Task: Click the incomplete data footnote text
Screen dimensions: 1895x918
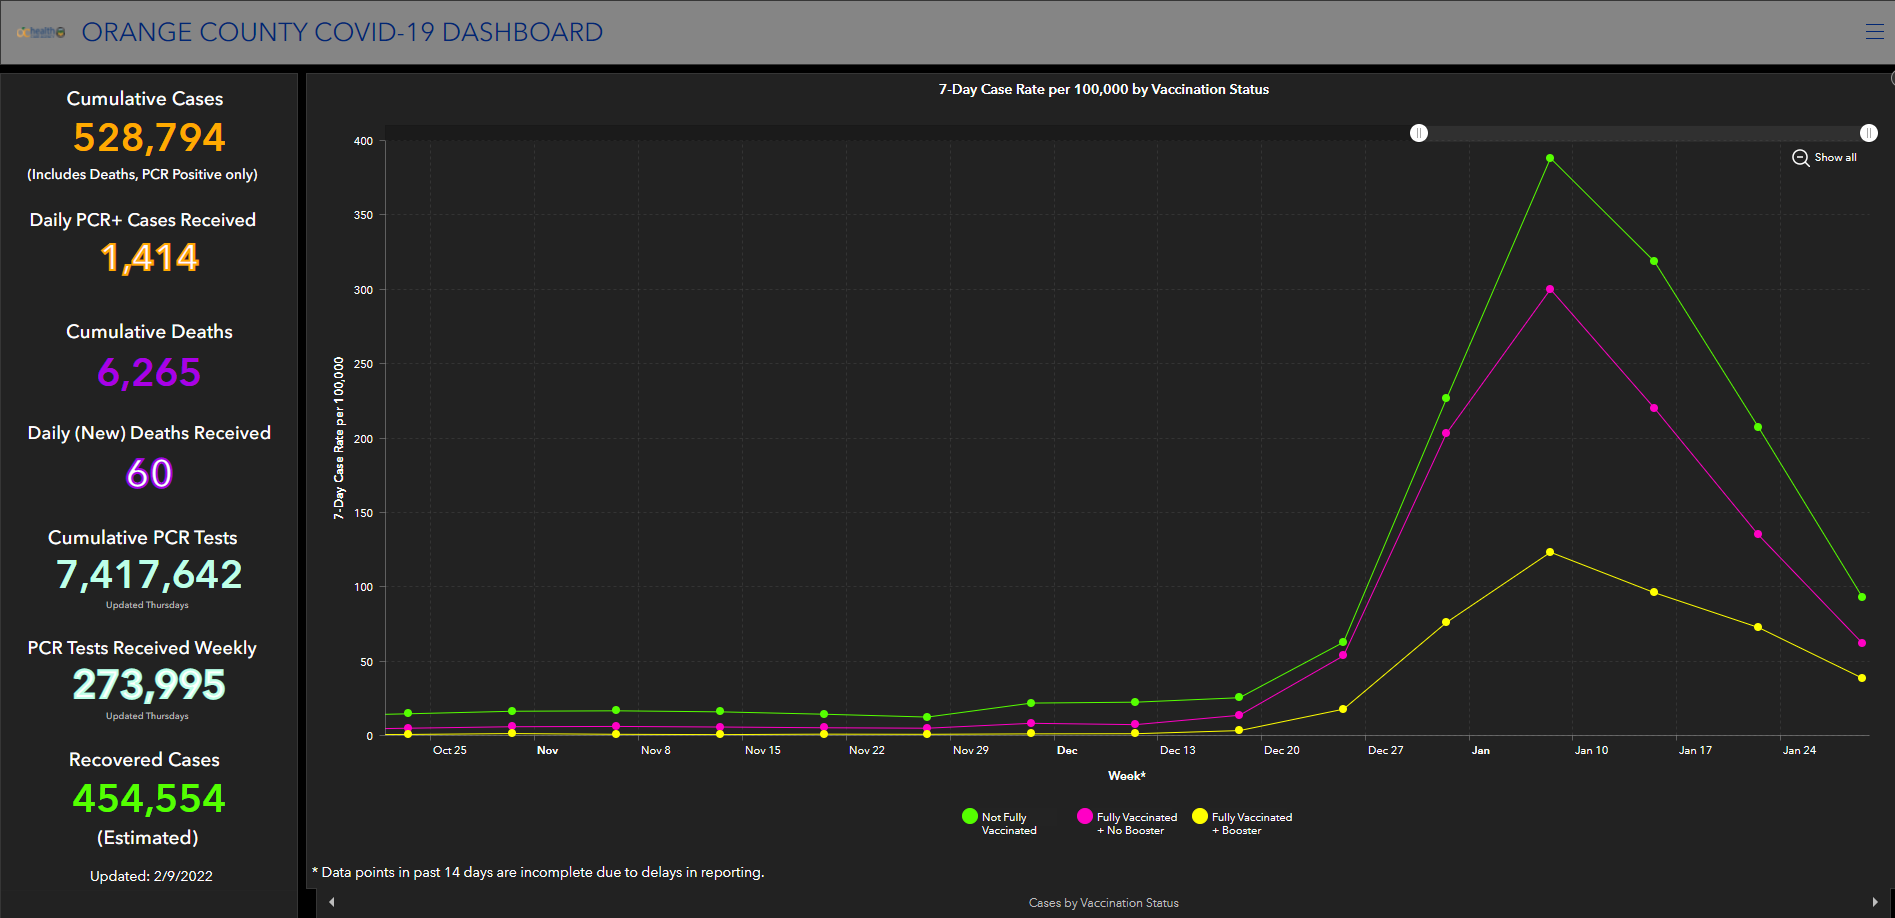Action: tap(538, 872)
